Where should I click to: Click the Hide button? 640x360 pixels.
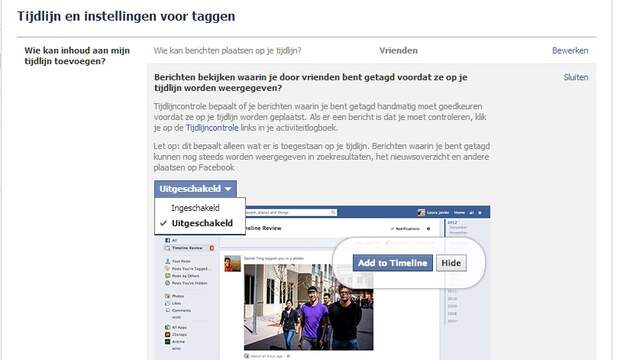click(451, 263)
